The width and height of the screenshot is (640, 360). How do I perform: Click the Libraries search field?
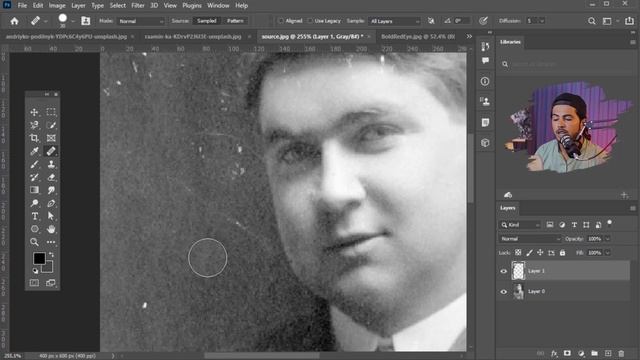(567, 64)
